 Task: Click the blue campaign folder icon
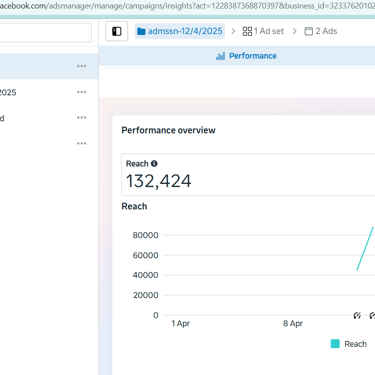[x=141, y=31]
